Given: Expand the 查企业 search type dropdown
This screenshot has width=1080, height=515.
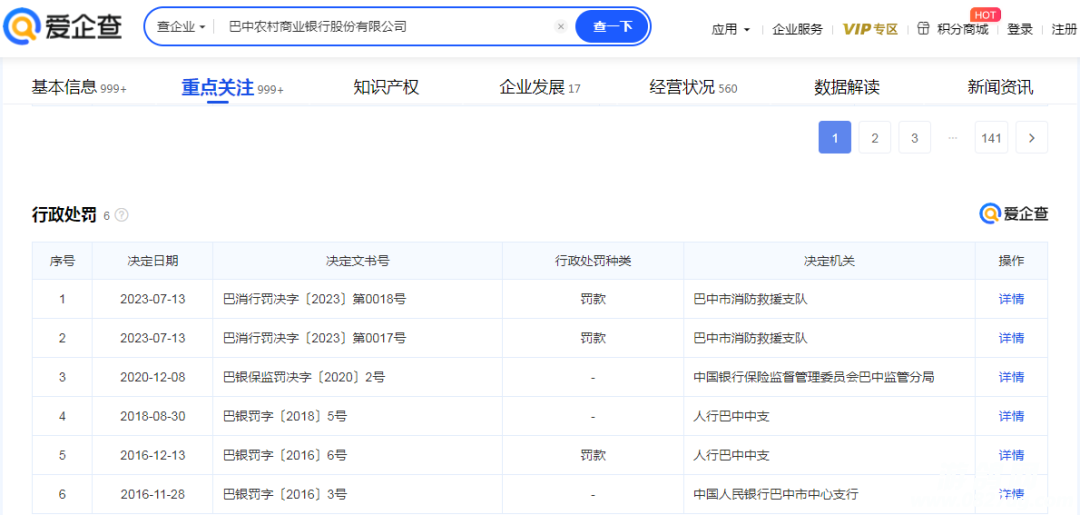Looking at the screenshot, I should 181,27.
